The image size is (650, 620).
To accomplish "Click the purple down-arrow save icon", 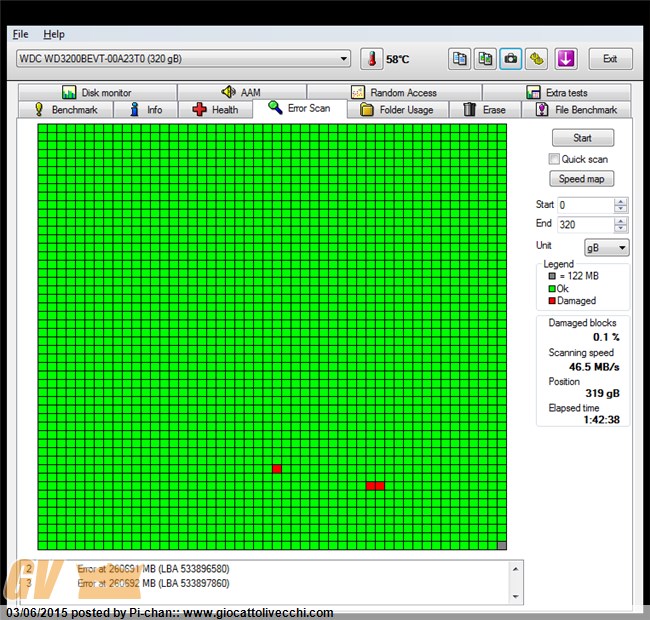I will pyautogui.click(x=566, y=59).
